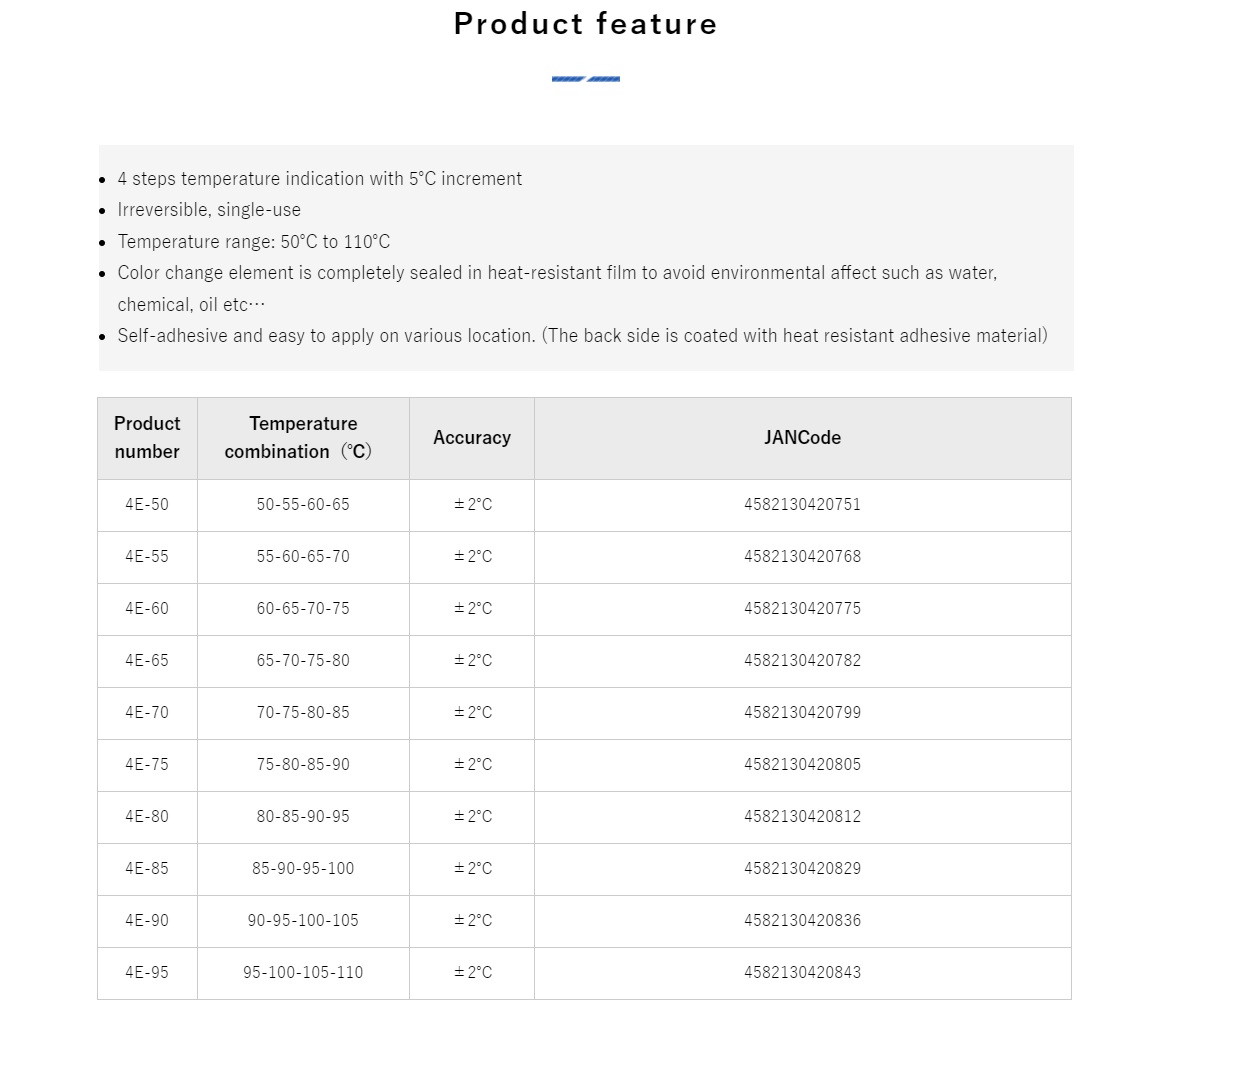Click the Irreversible, single-use bullet text

[209, 210]
